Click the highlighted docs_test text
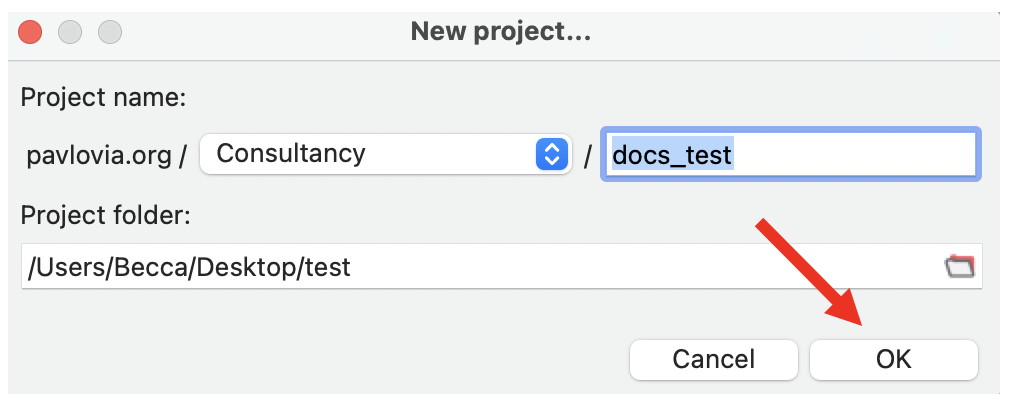 (672, 155)
